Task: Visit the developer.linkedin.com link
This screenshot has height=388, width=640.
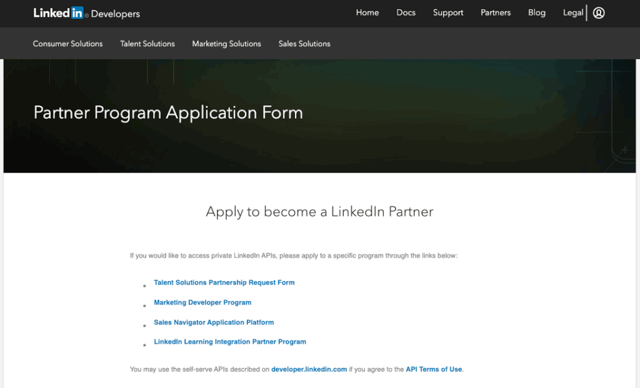Action: click(309, 369)
